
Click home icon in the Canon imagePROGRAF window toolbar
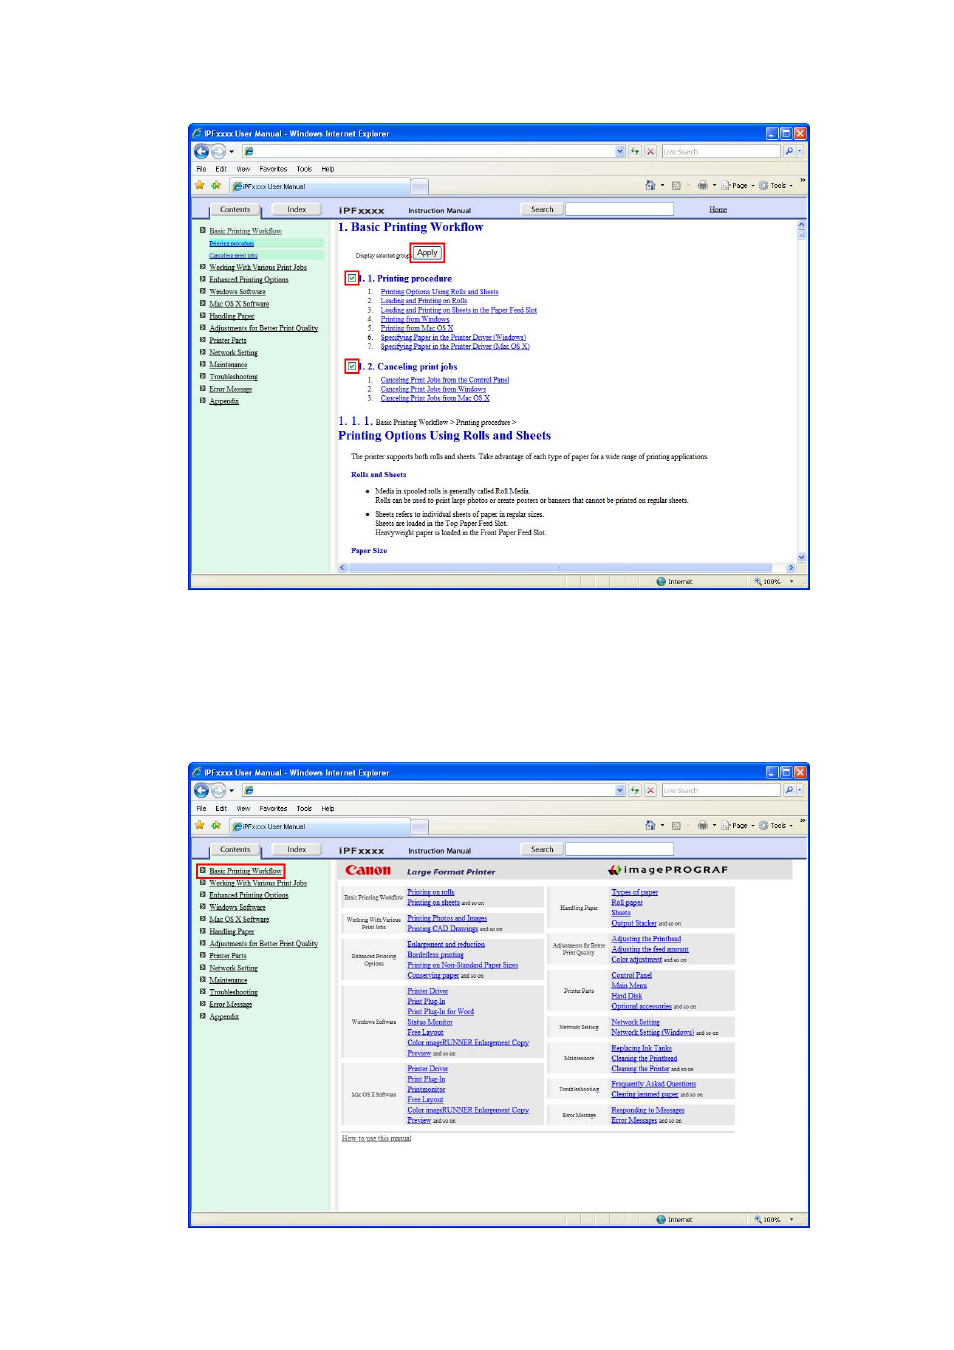650,825
